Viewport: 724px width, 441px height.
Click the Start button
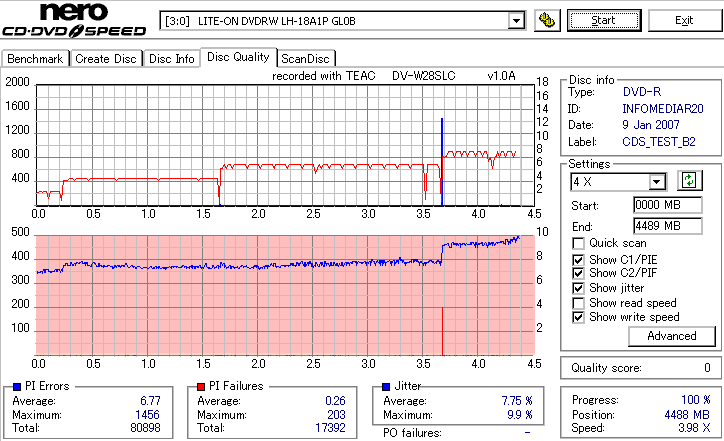pyautogui.click(x=604, y=21)
